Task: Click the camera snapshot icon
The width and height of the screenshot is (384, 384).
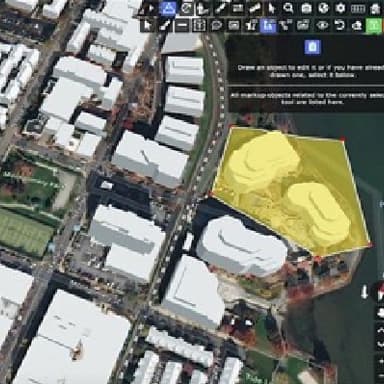Action: coord(306,8)
